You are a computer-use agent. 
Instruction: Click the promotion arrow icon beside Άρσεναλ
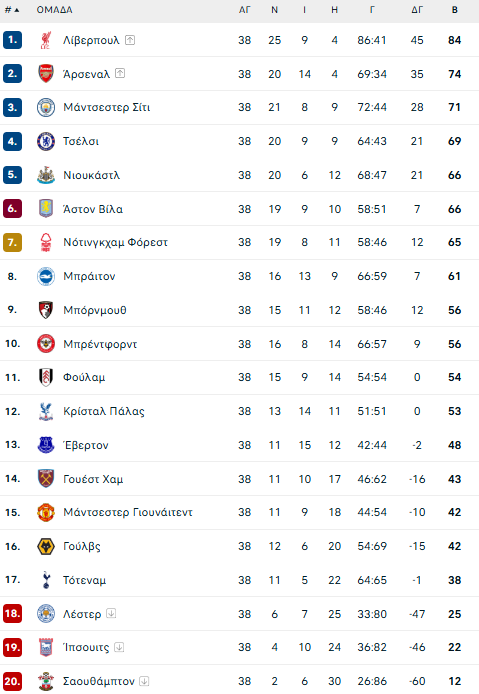(120, 73)
